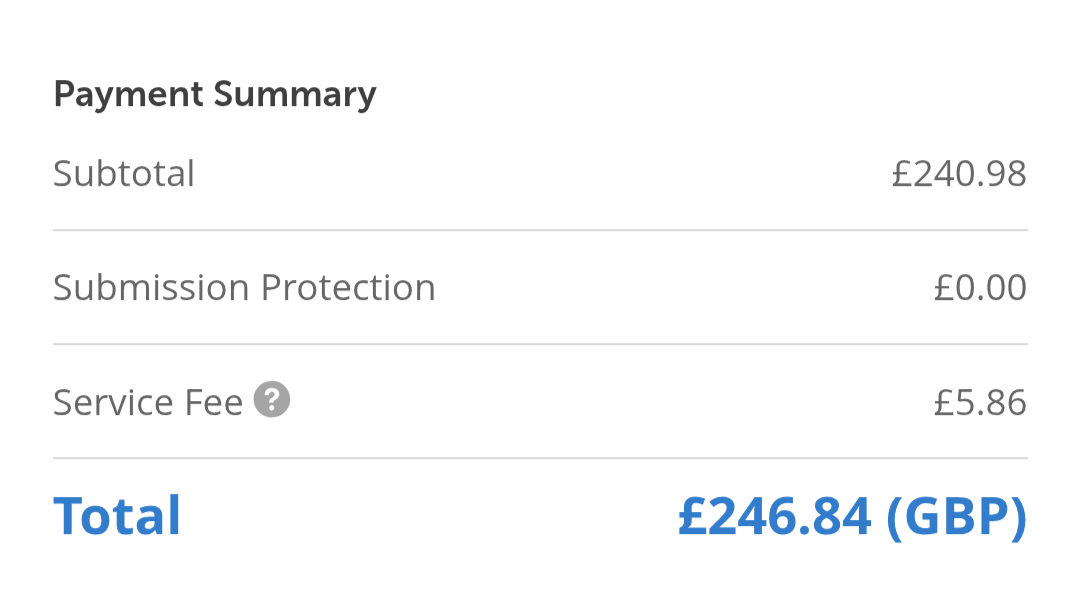Click the Submission Protection label
Image resolution: width=1080 pixels, height=610 pixels.
point(244,288)
